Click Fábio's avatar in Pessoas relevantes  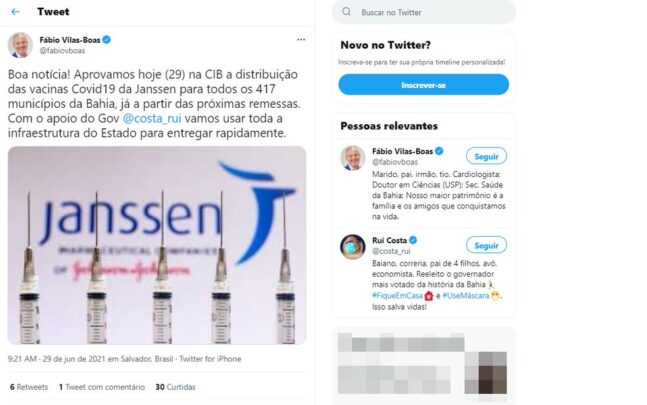click(x=352, y=158)
